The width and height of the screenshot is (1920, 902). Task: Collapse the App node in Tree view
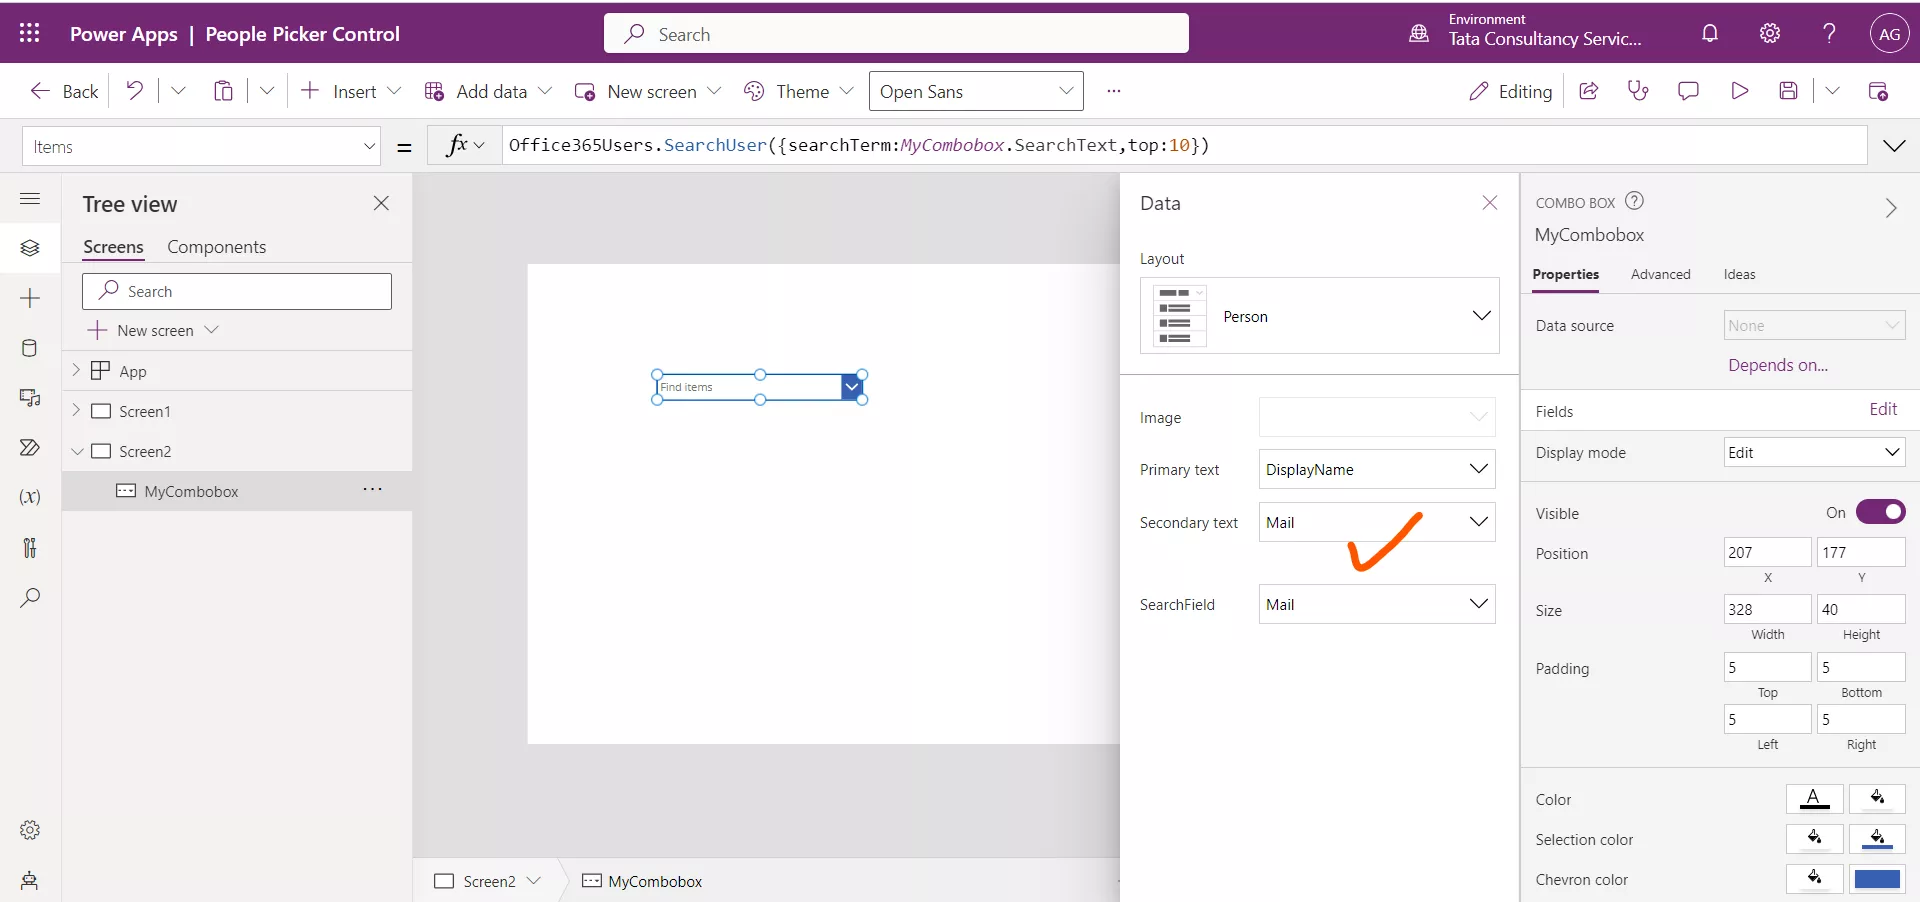pos(77,370)
